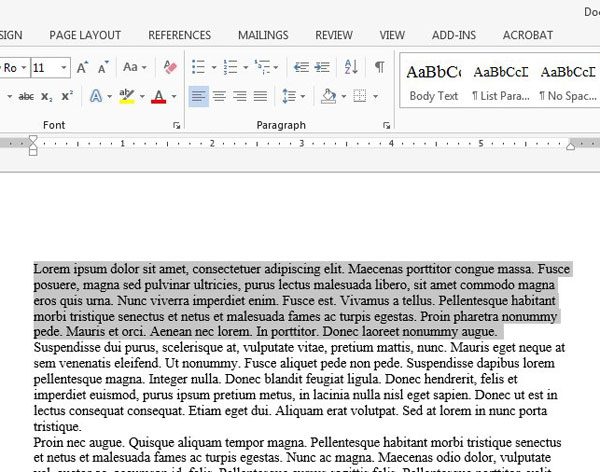Expand the Change Case dropdown
Screen dimensions: 600x472
point(134,68)
